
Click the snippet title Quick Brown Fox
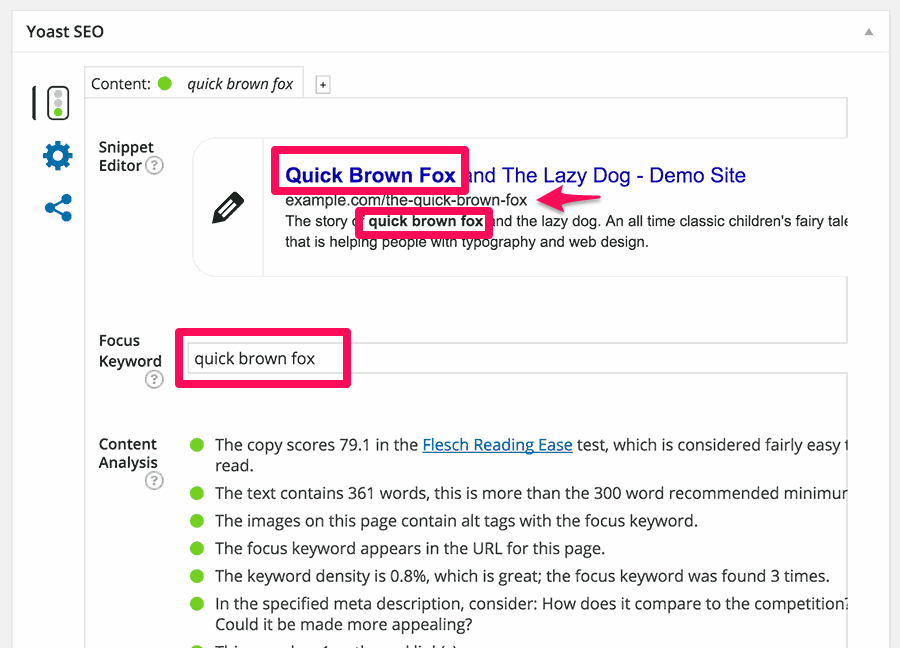(x=370, y=175)
